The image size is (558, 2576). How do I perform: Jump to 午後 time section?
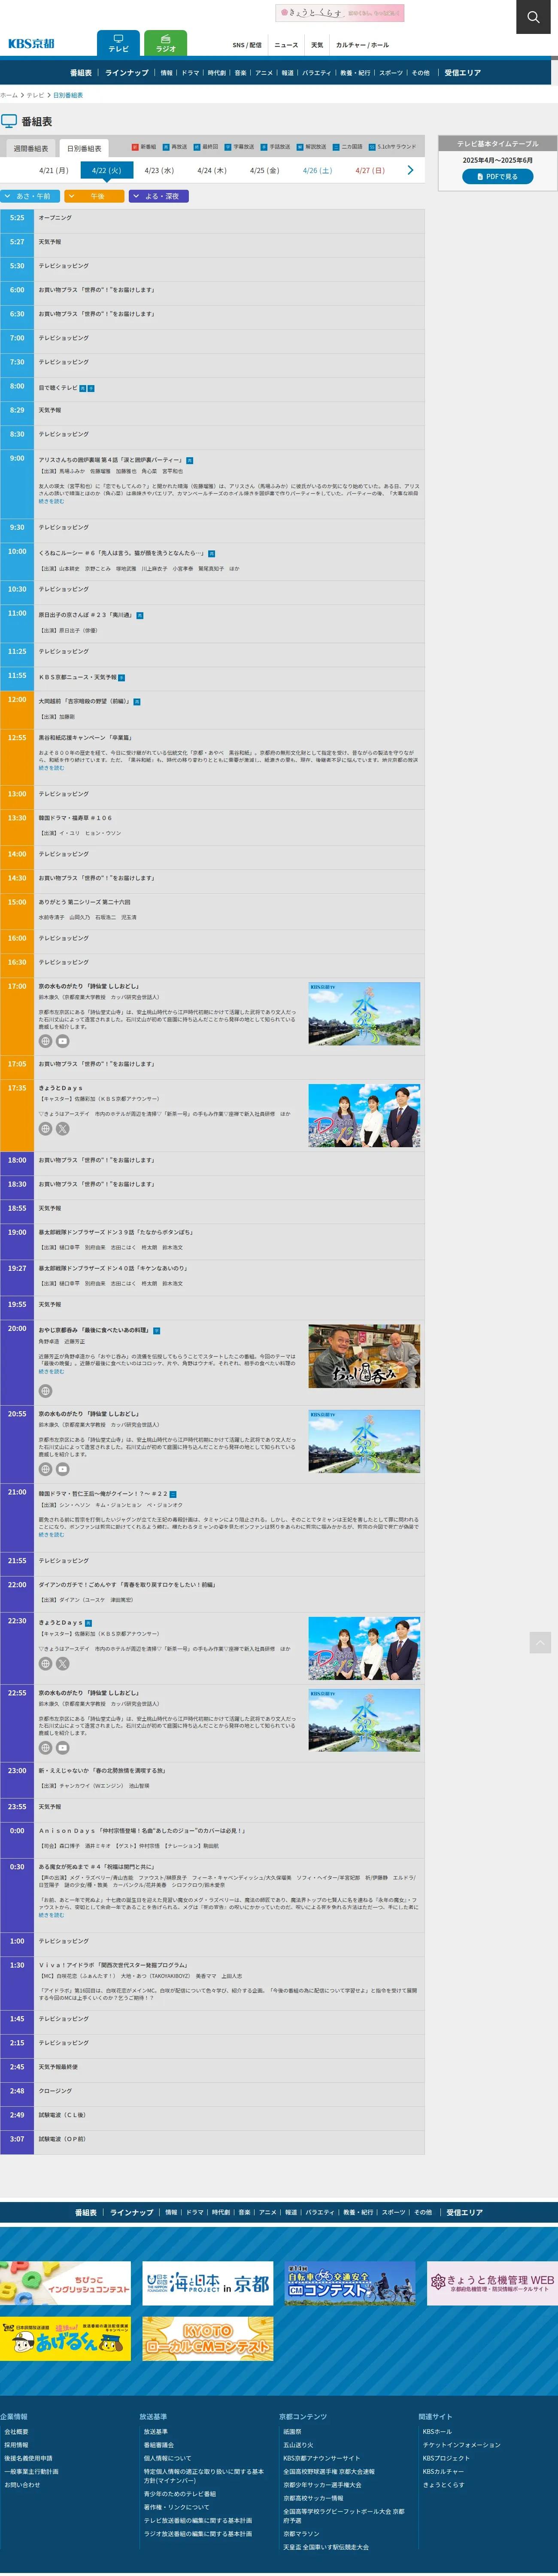tap(94, 196)
